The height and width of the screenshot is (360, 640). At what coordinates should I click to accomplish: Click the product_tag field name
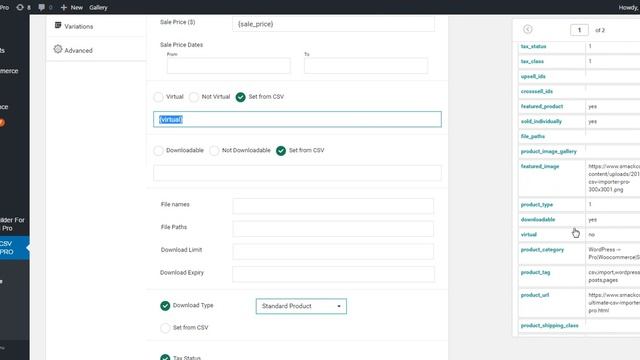click(x=535, y=272)
